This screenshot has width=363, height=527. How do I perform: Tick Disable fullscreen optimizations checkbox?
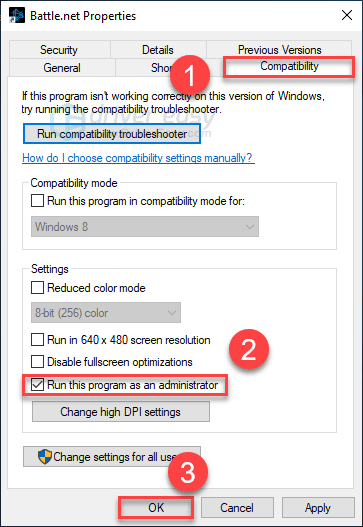pyautogui.click(x=37, y=362)
